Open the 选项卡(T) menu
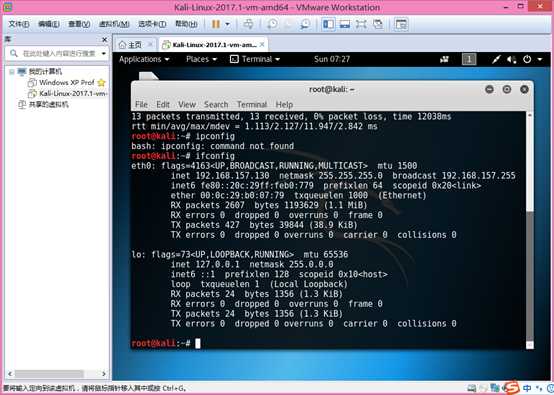Viewport: 554px width, 395px height. pyautogui.click(x=152, y=24)
